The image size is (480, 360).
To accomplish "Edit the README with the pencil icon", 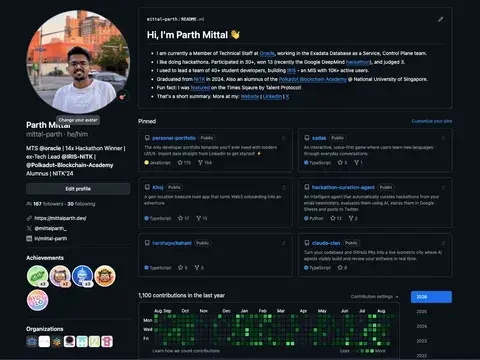I will click(x=440, y=19).
